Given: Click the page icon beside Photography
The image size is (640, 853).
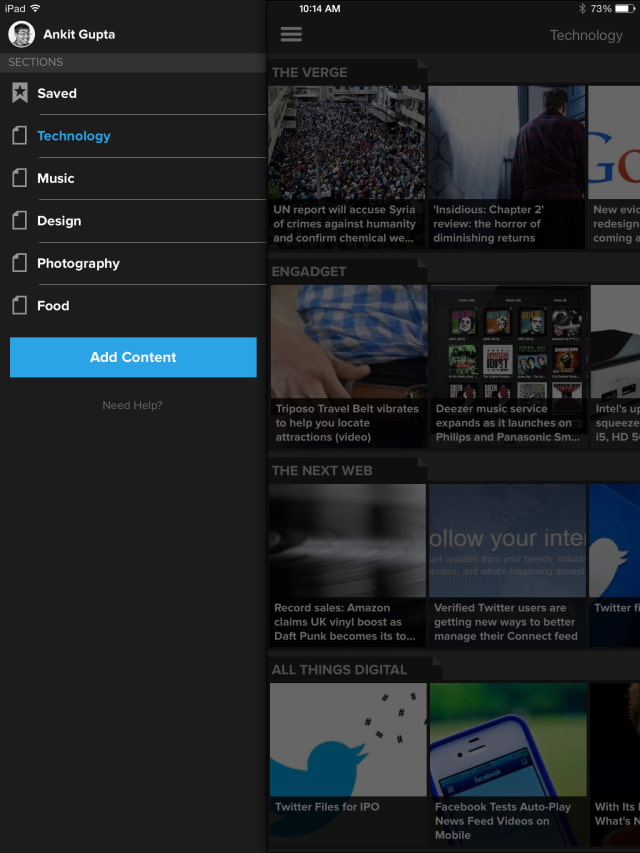Looking at the screenshot, I should (20, 263).
